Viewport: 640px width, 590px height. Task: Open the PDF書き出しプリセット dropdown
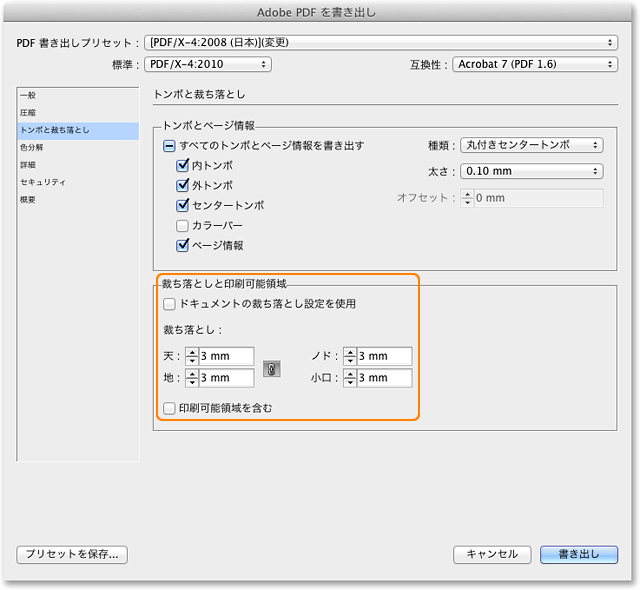pos(380,43)
